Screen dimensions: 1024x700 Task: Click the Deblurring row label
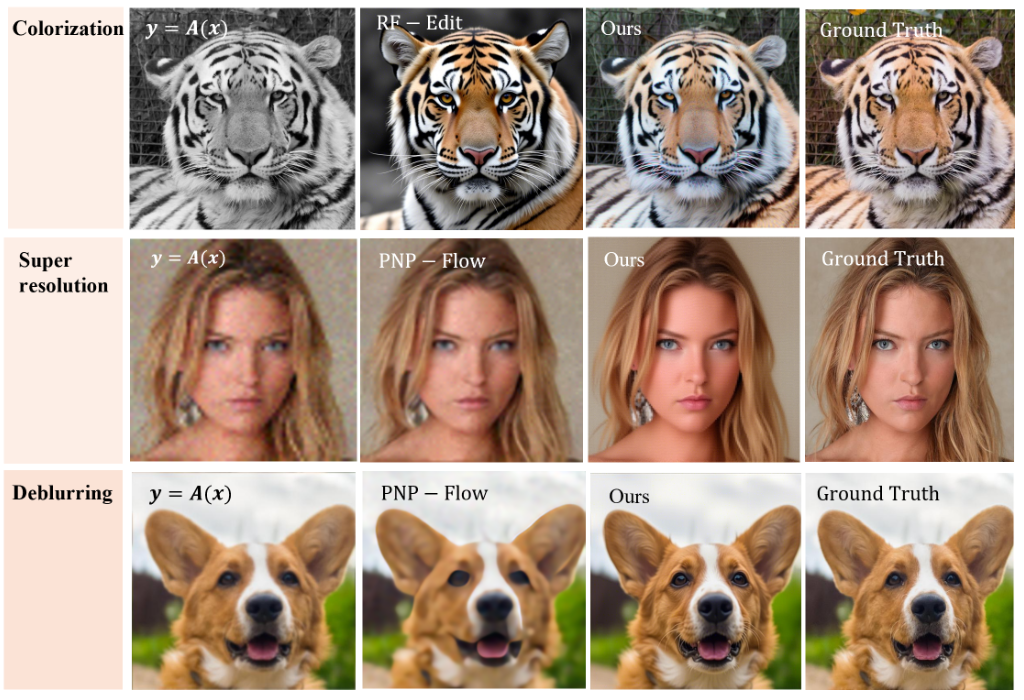[63, 492]
